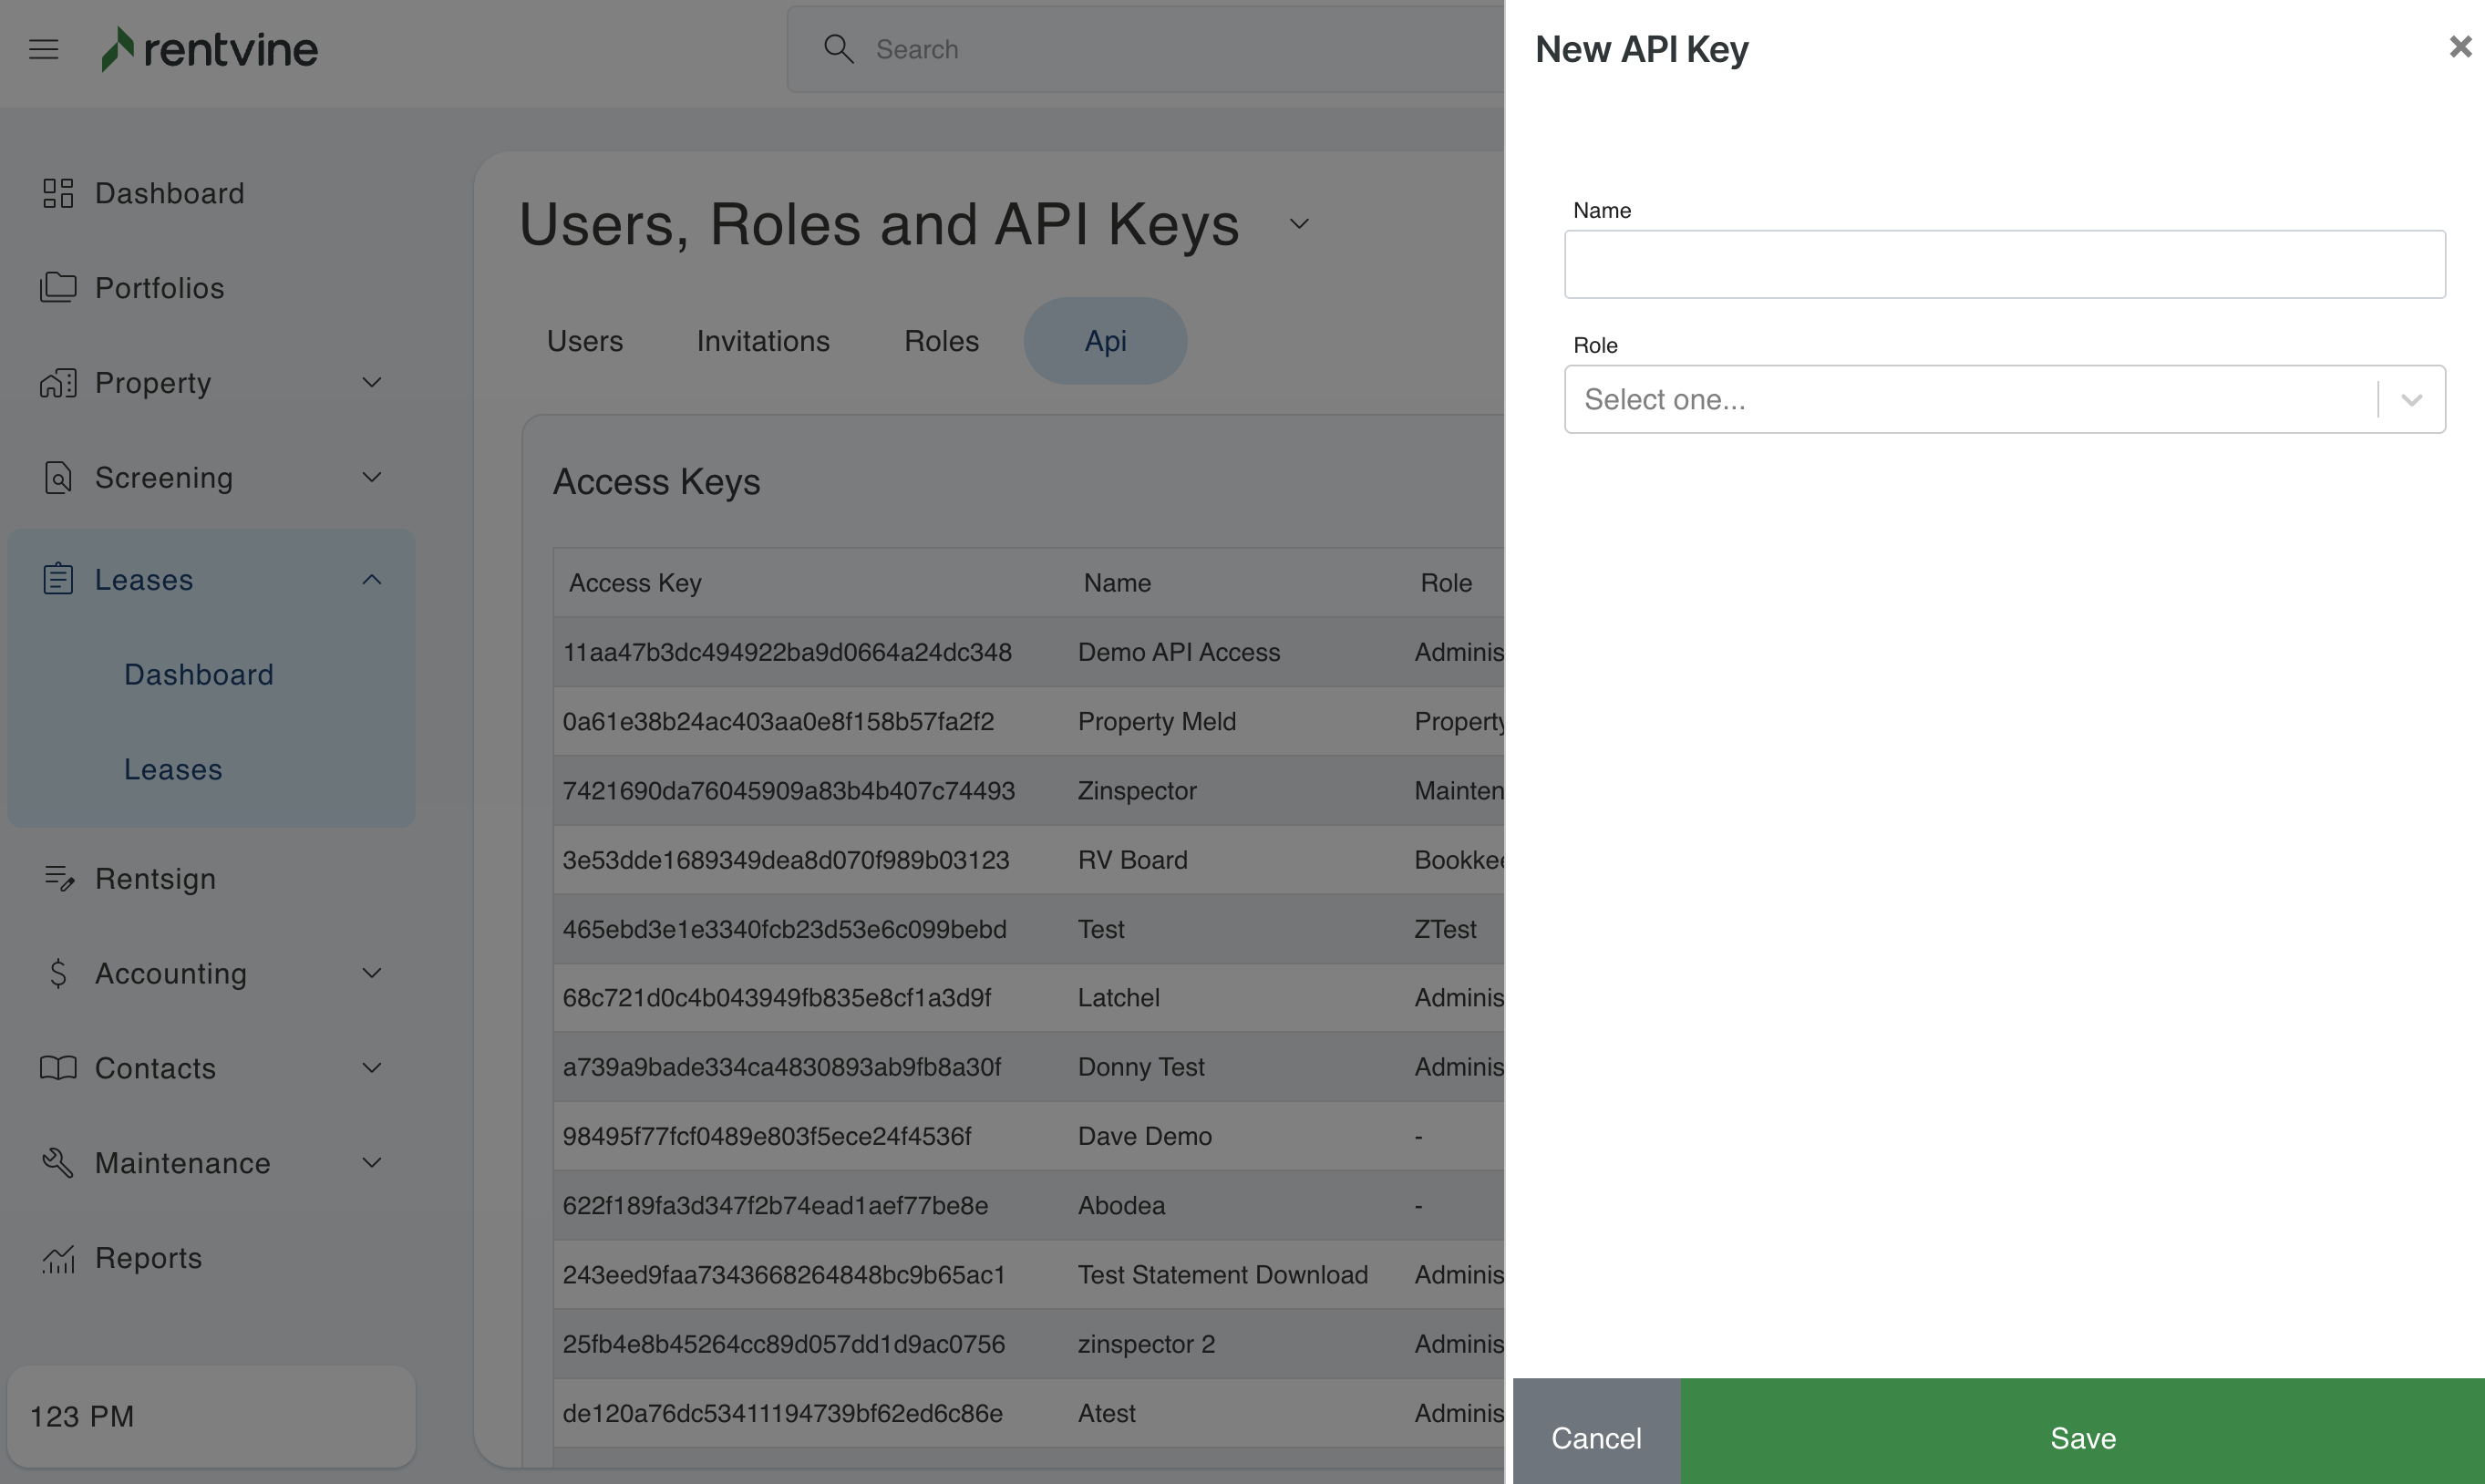The height and width of the screenshot is (1484, 2485).
Task: Click the Portfolios folder icon
Action: click(58, 288)
